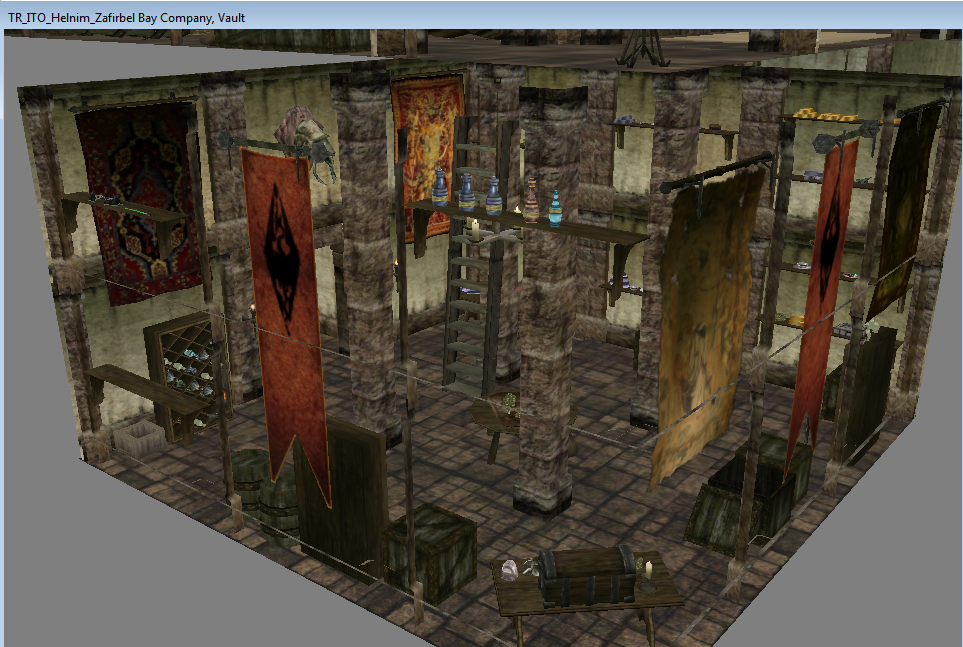Image resolution: width=963 pixels, height=647 pixels.
Task: Select the gold ingots on the top right shelf
Action: click(x=826, y=115)
